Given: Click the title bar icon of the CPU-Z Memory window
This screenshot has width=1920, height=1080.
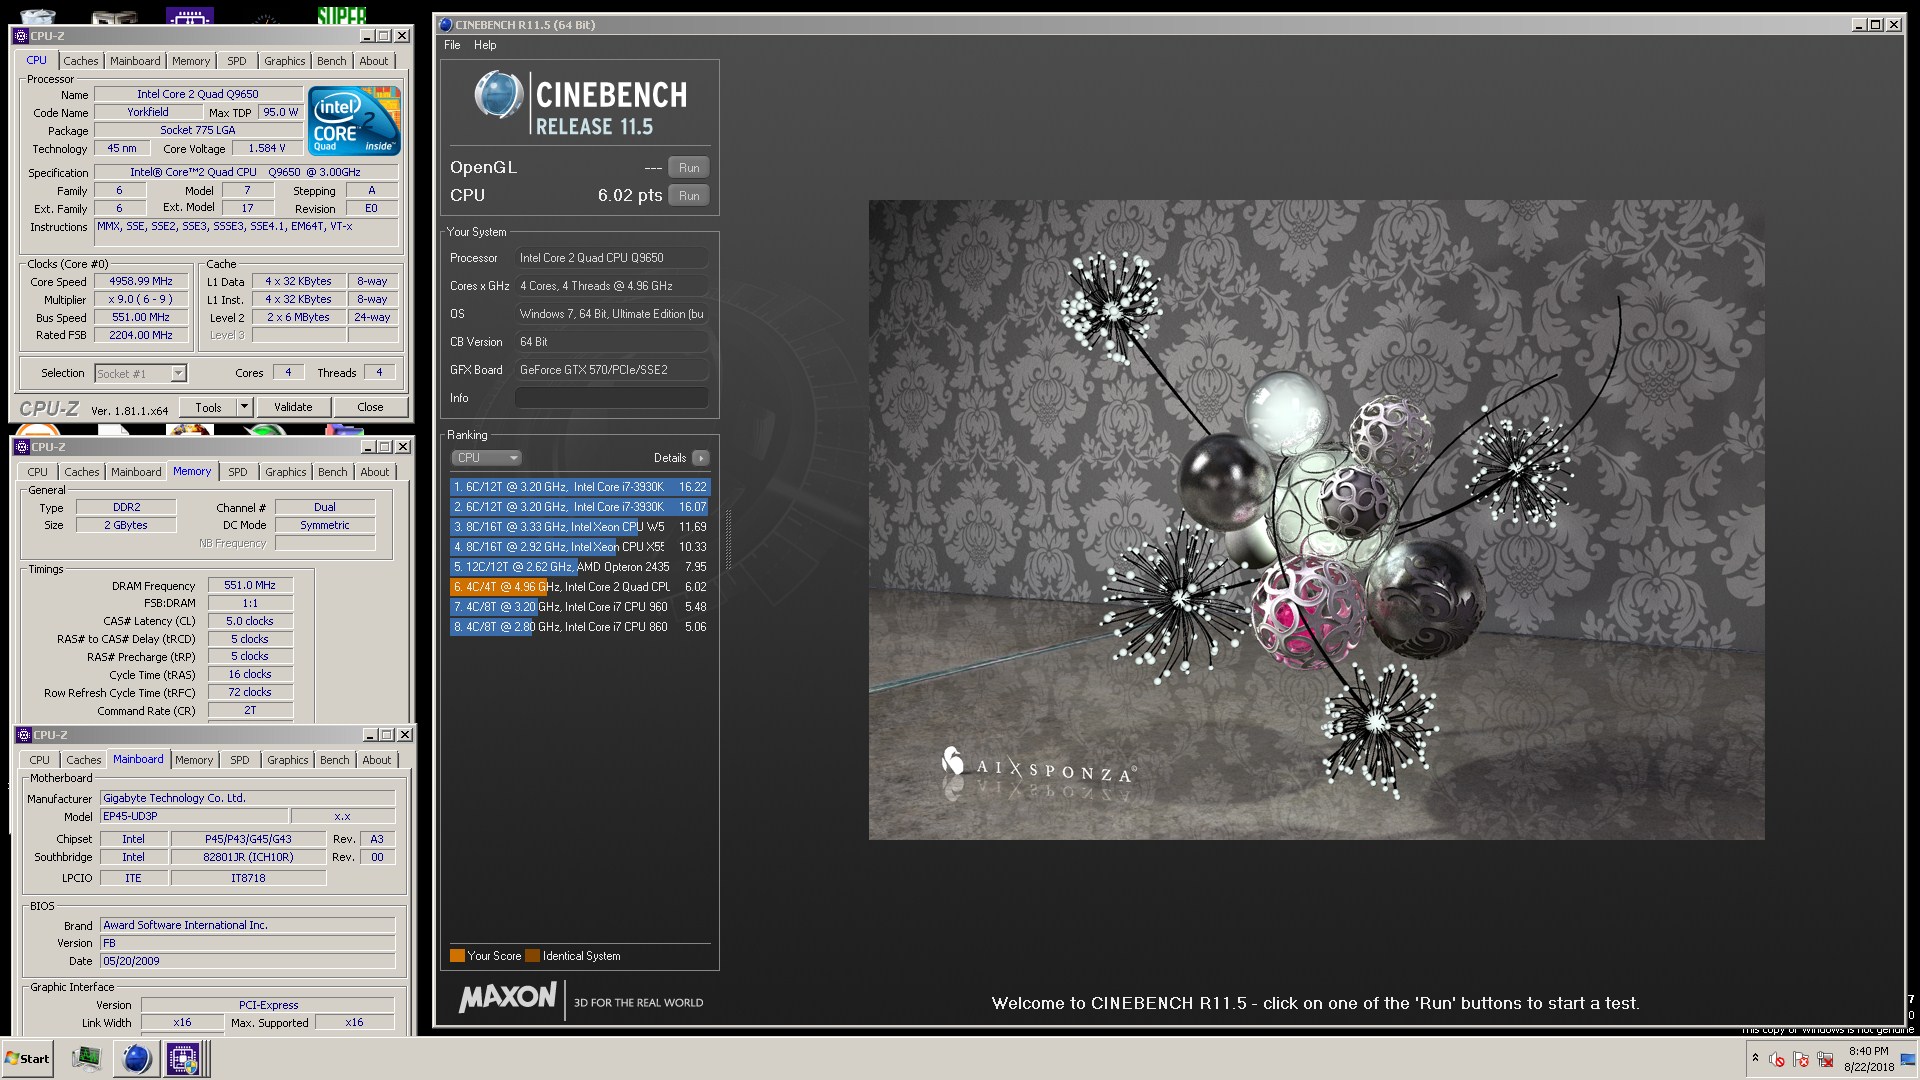Looking at the screenshot, I should (22, 447).
